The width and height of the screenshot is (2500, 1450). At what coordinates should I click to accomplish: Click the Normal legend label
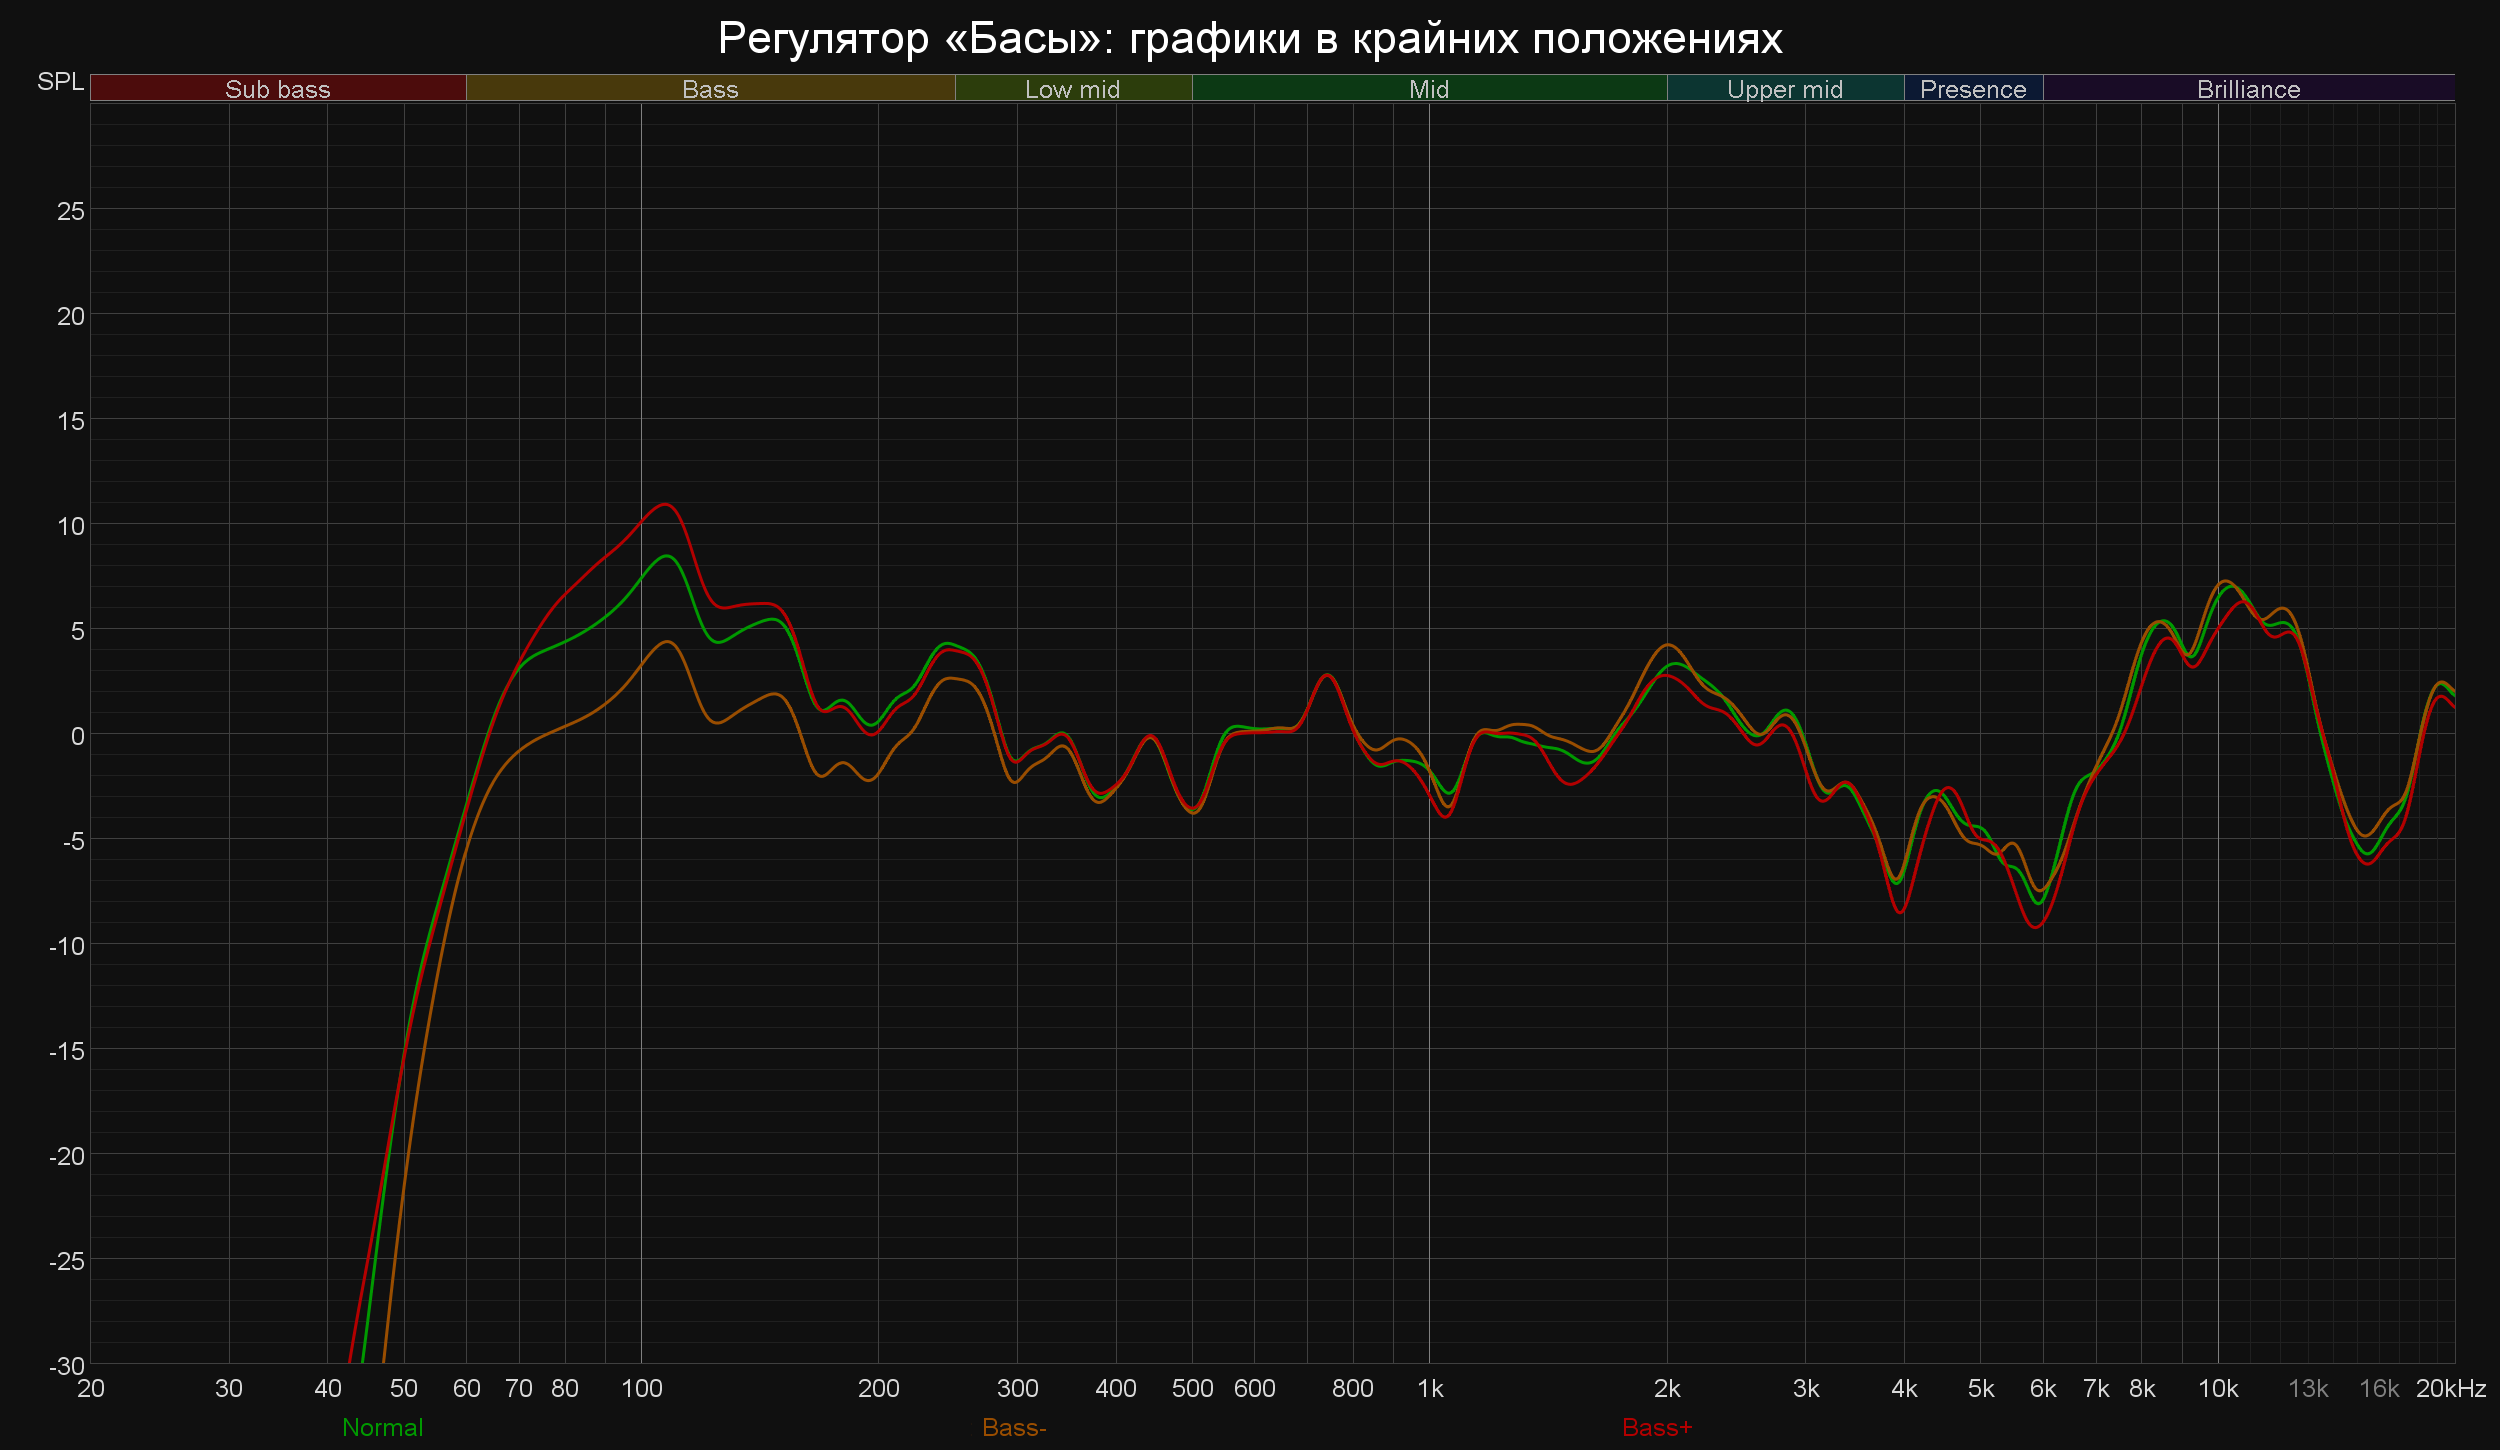(x=382, y=1427)
